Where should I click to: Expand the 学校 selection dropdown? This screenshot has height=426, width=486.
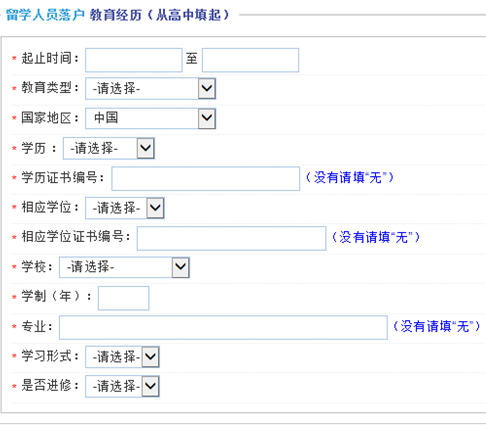pos(125,267)
